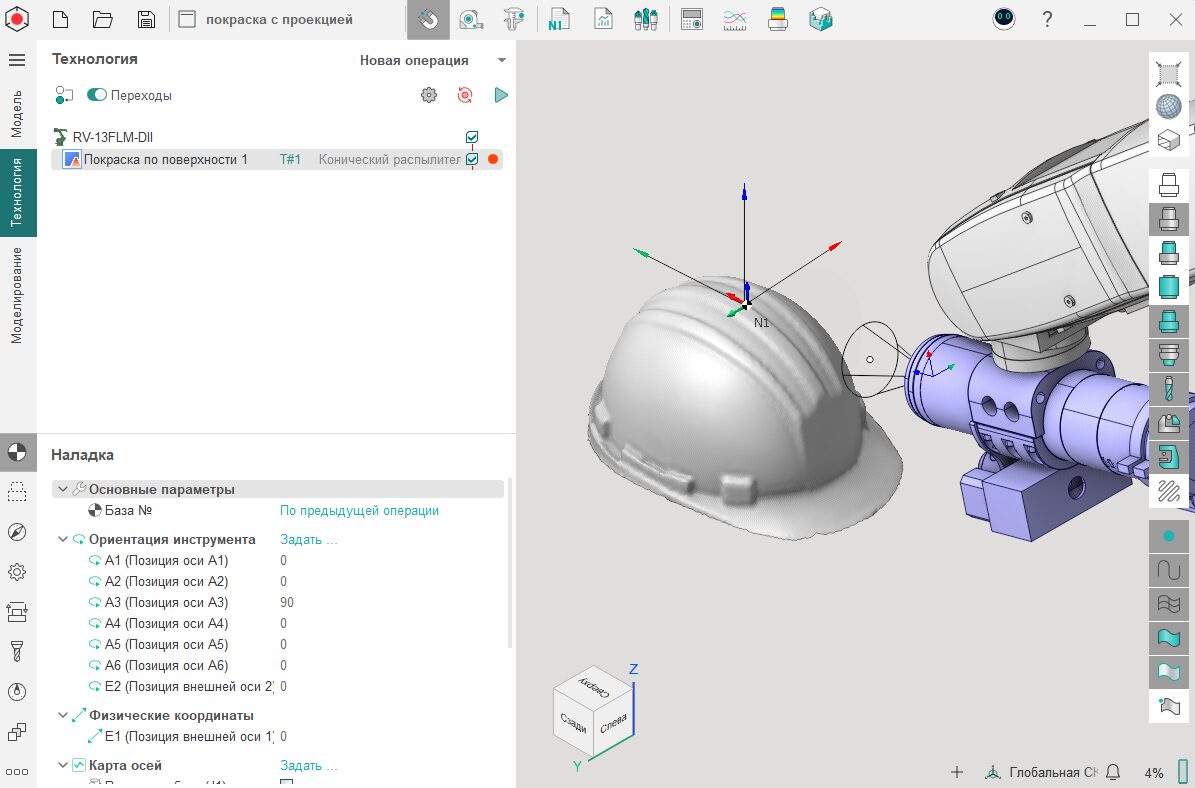The image size is (1195, 788).
Task: Click Задать link next to Ориентация инструмента
Action: 308,539
